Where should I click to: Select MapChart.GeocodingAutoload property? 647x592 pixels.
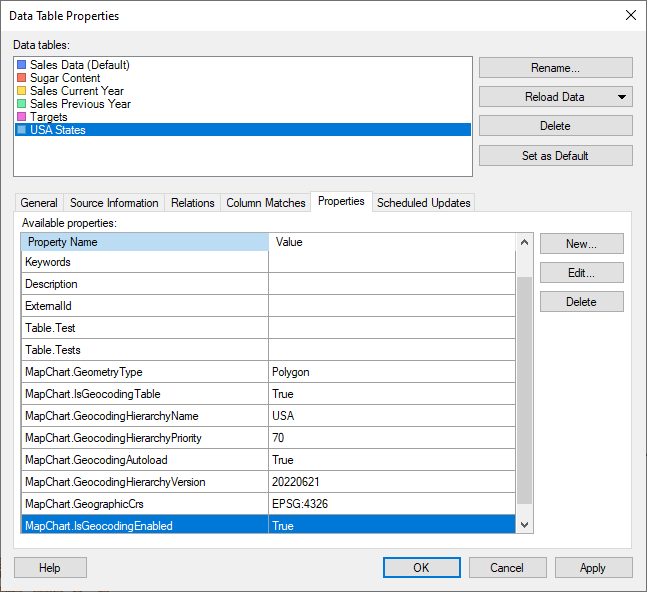[268, 460]
